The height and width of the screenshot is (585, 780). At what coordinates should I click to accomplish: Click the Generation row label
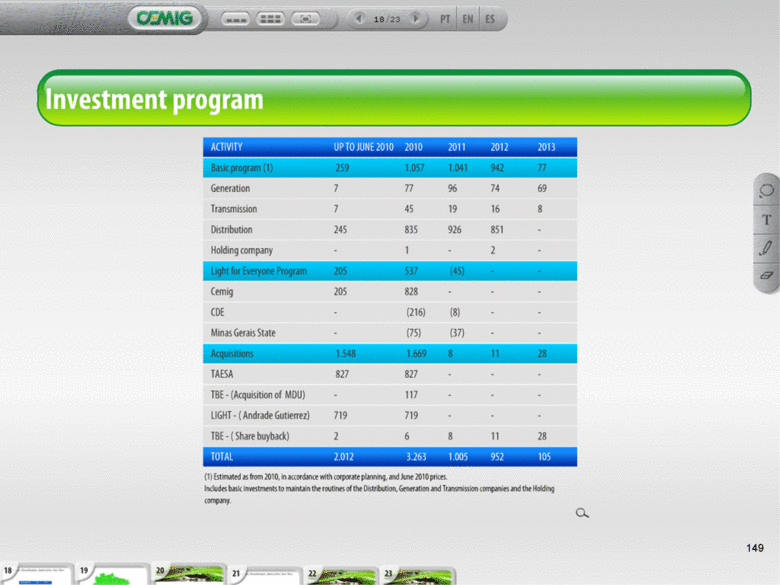pos(230,189)
